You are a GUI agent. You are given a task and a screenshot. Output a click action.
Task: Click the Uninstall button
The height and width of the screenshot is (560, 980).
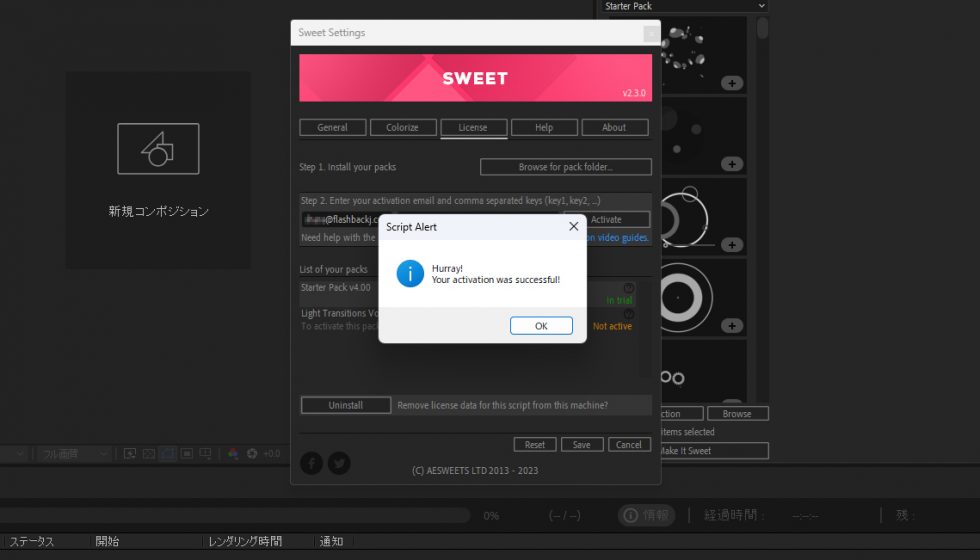click(346, 405)
